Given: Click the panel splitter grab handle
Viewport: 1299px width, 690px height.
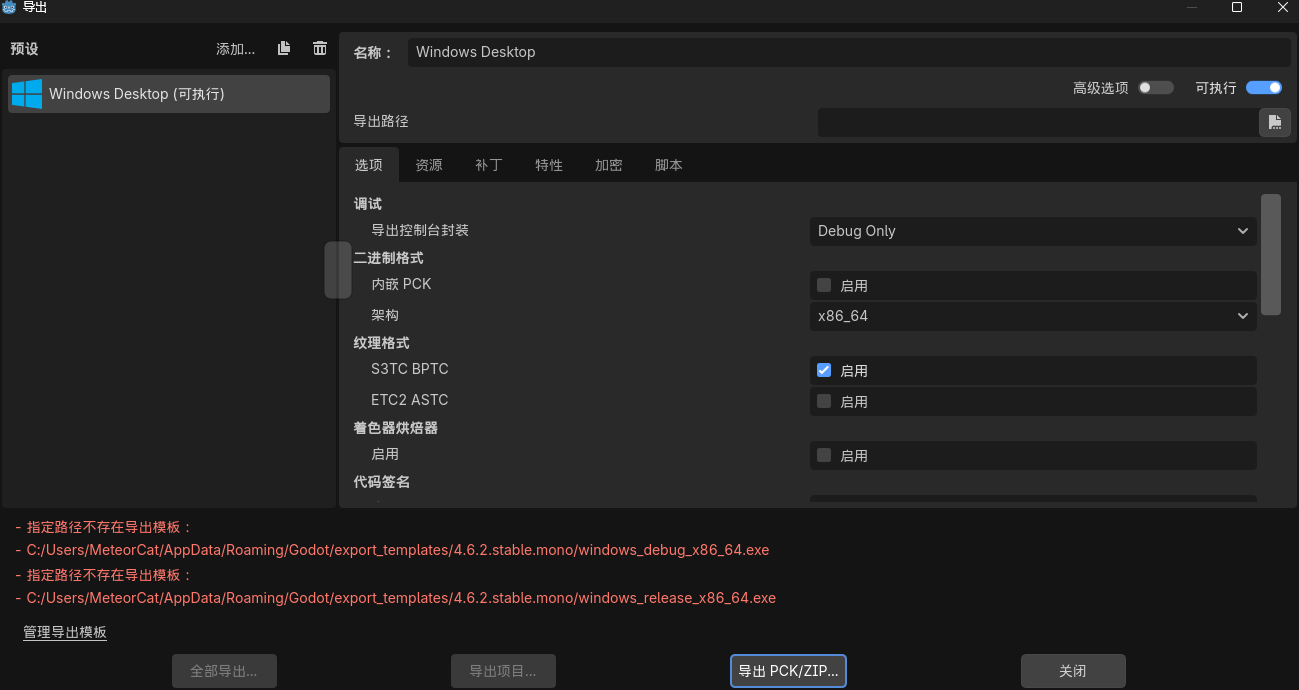Looking at the screenshot, I should [337, 270].
